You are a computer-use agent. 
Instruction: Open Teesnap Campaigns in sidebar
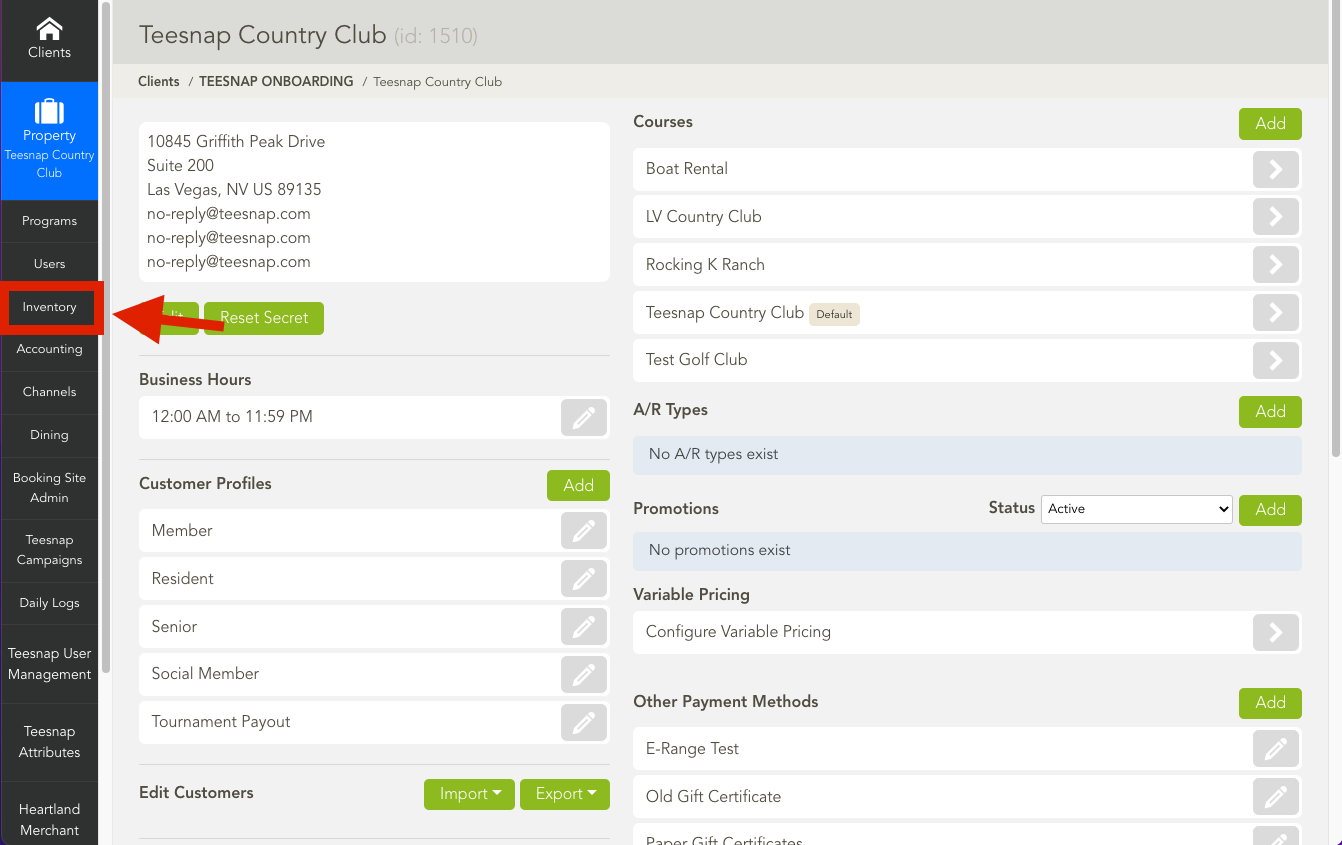[49, 550]
